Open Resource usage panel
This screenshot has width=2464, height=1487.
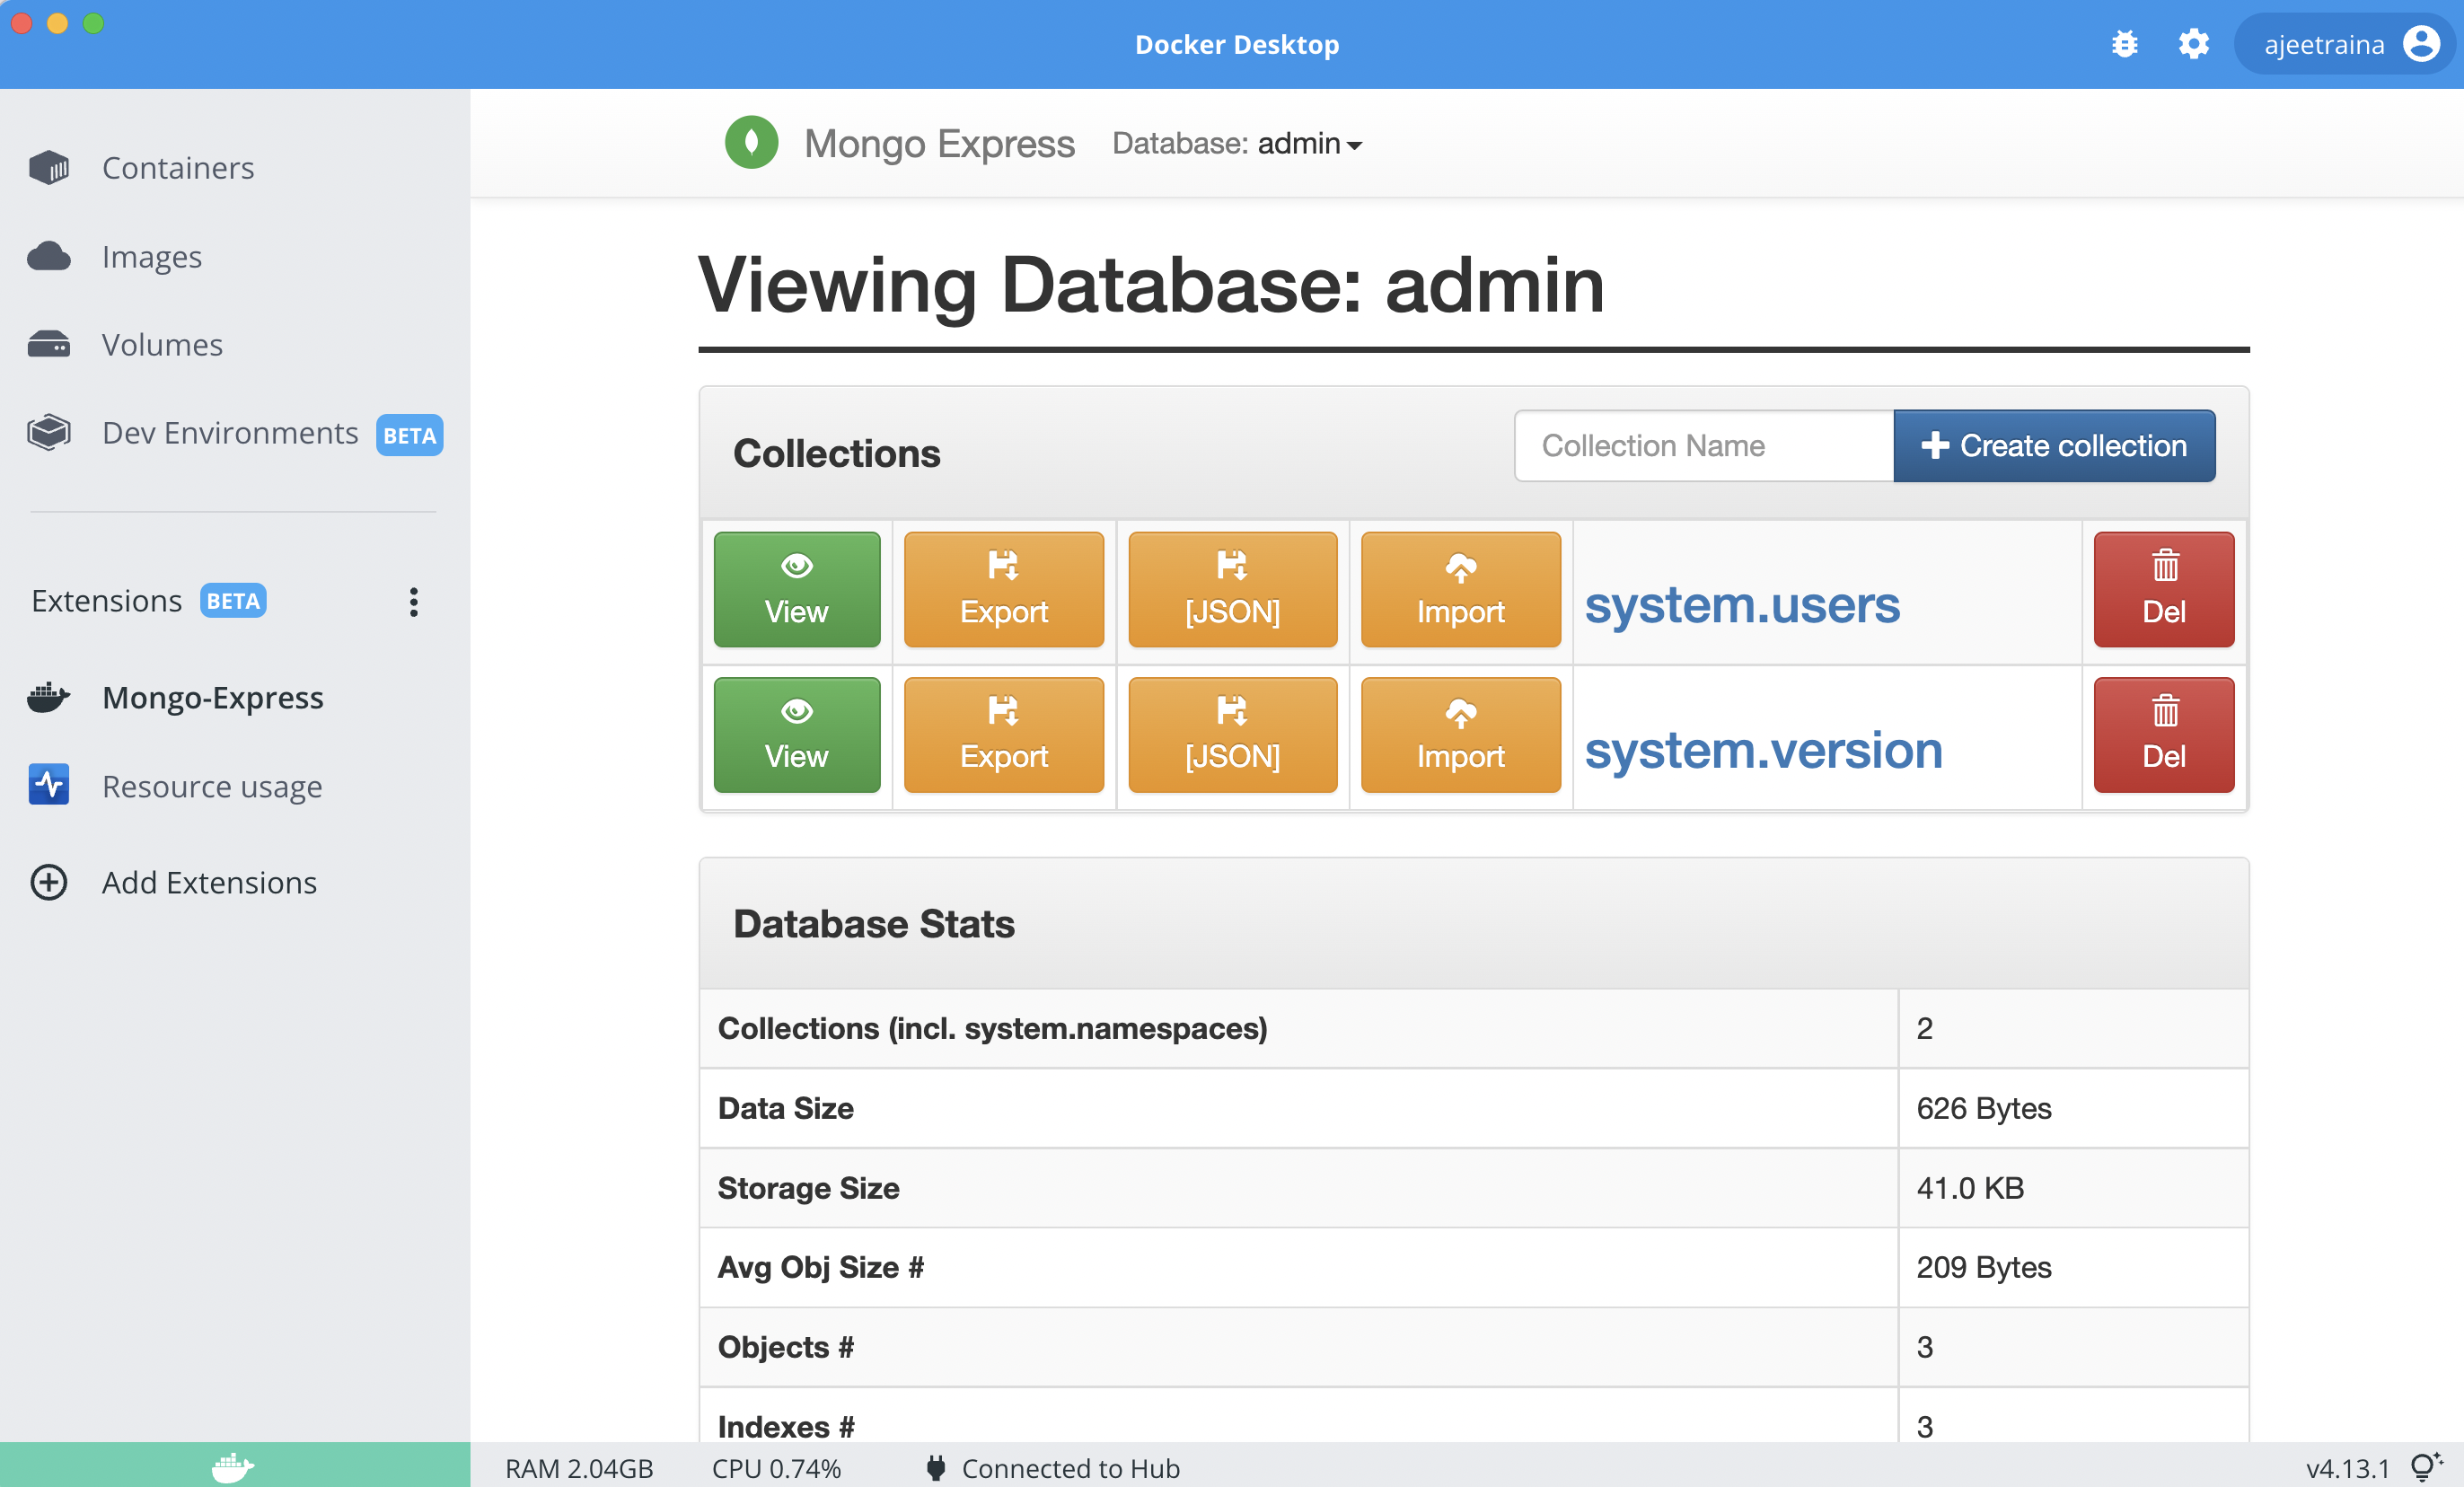pos(211,786)
